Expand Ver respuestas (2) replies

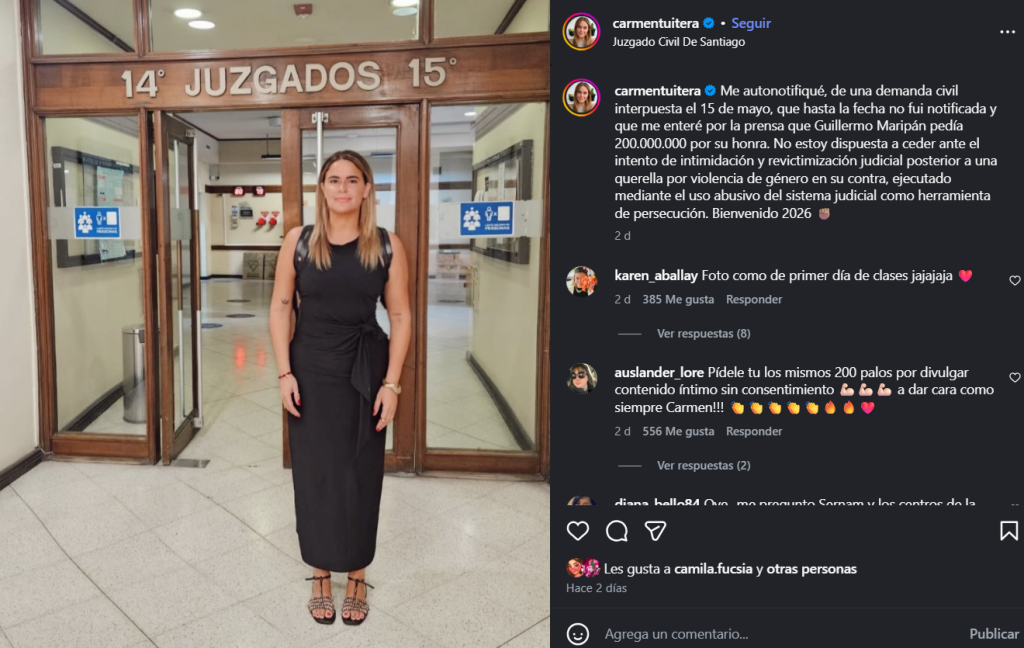pos(703,465)
